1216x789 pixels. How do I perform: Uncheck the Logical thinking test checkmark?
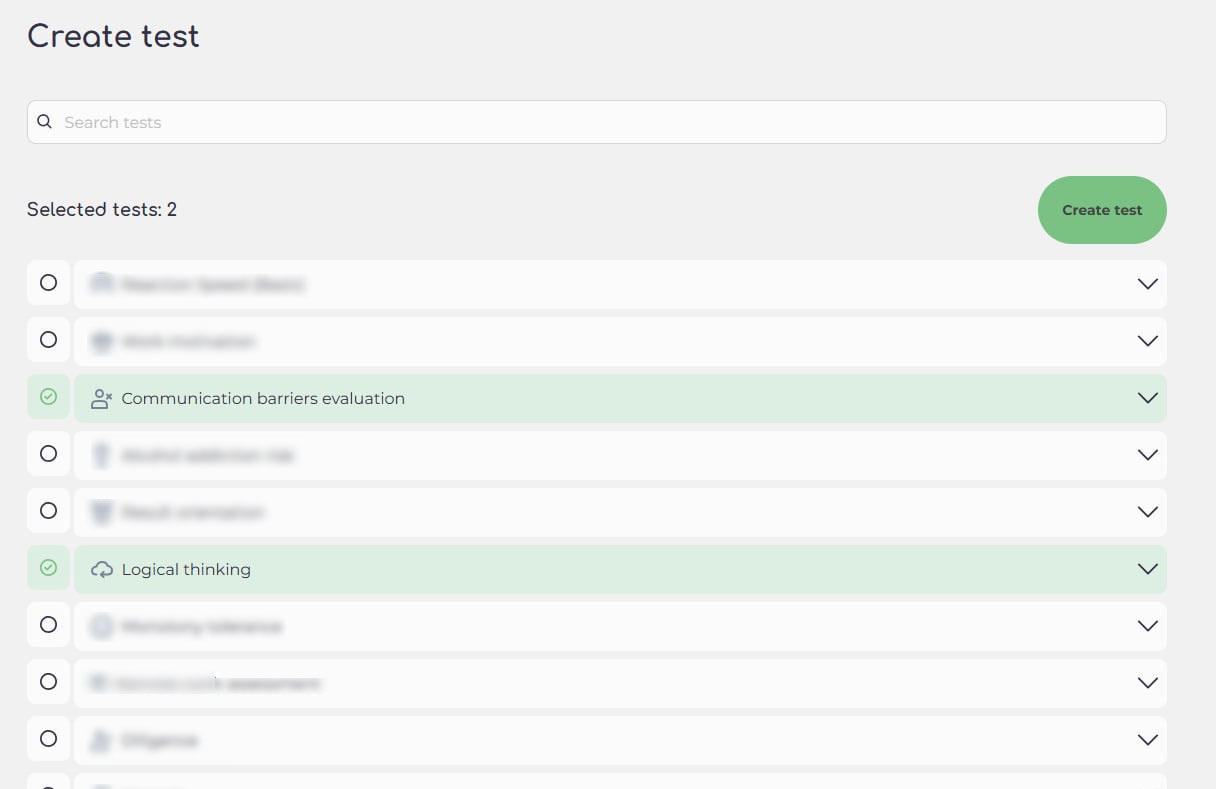pyautogui.click(x=48, y=569)
